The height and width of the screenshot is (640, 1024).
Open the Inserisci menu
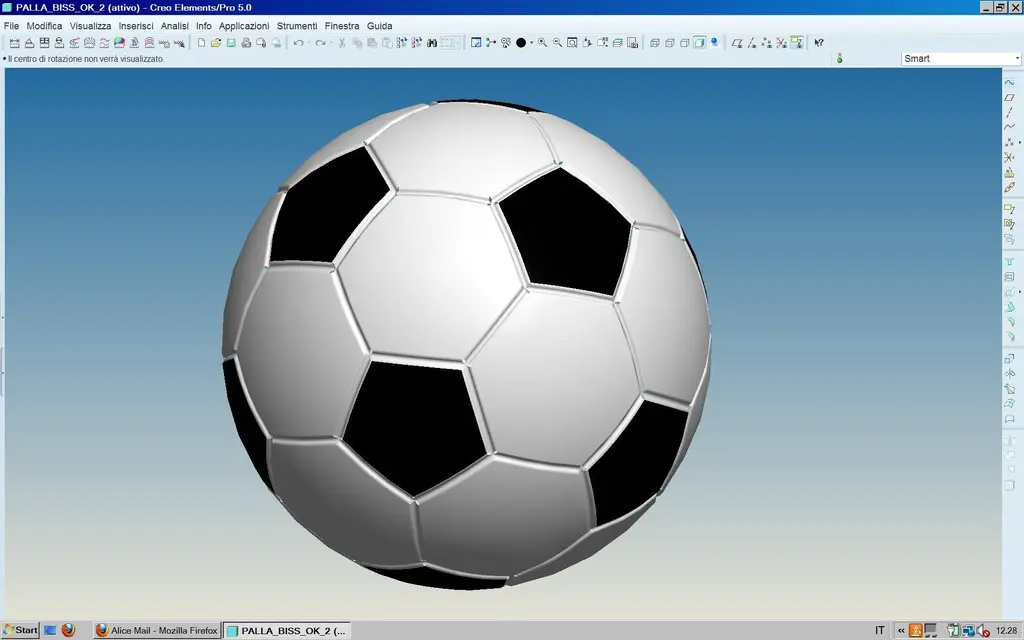click(x=136, y=26)
